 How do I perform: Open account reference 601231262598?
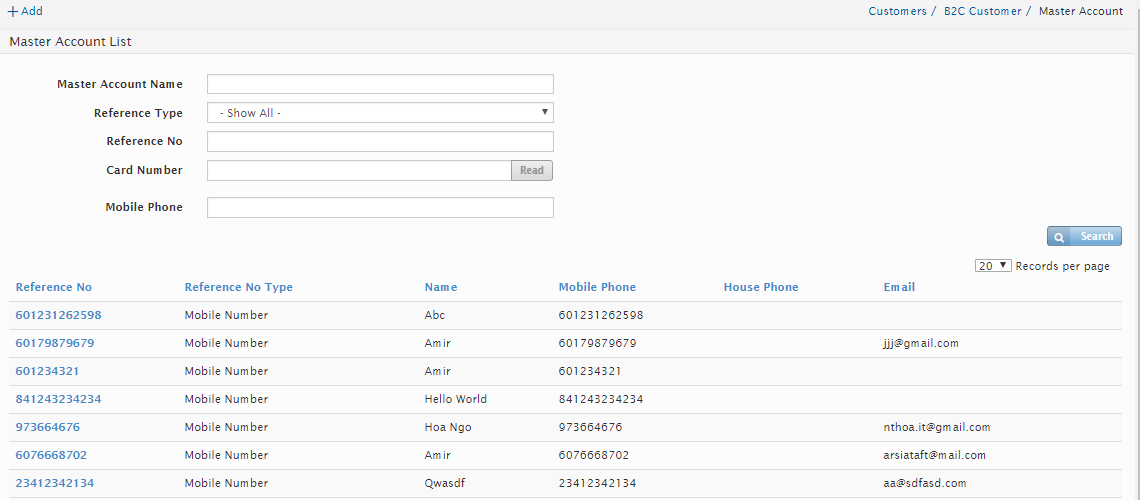coord(58,315)
